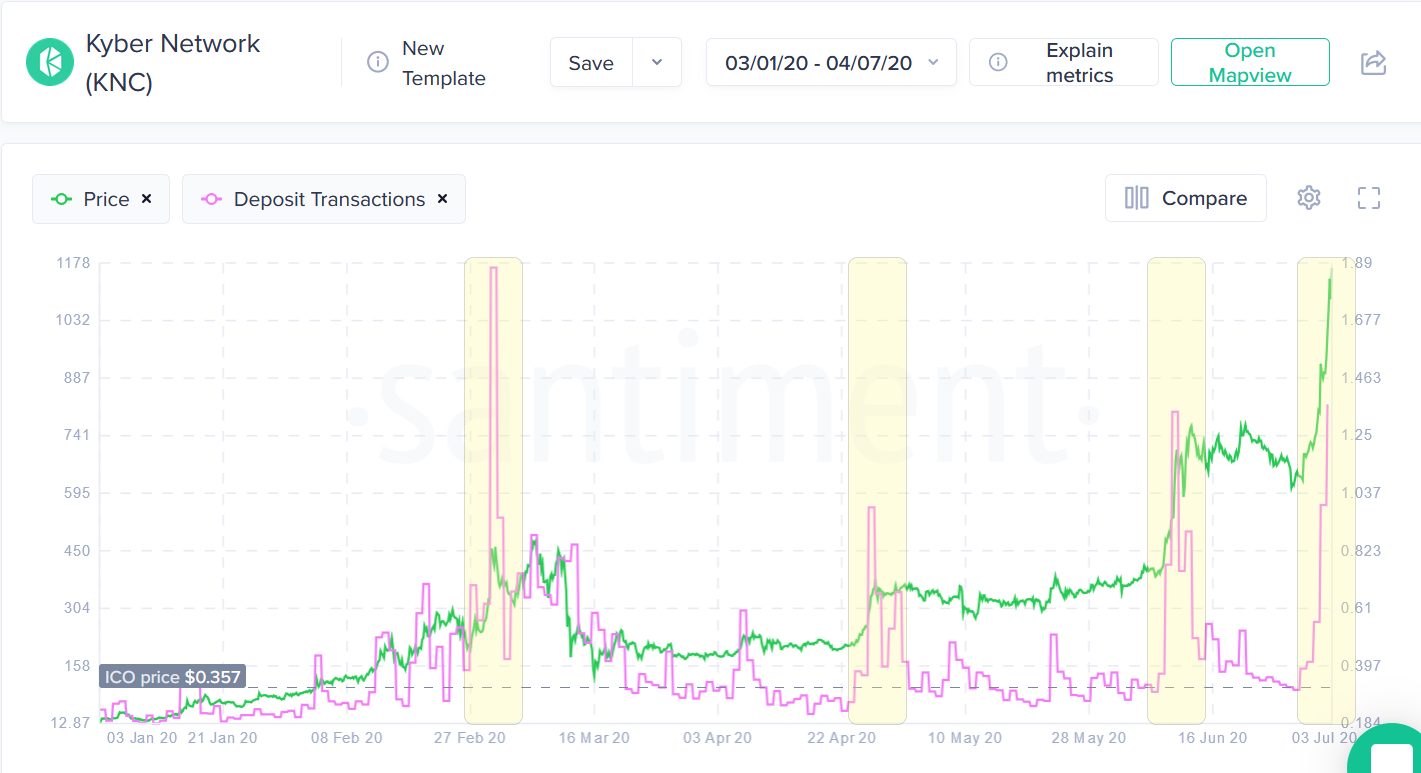Open the chat widget bubble

tap(1390, 752)
